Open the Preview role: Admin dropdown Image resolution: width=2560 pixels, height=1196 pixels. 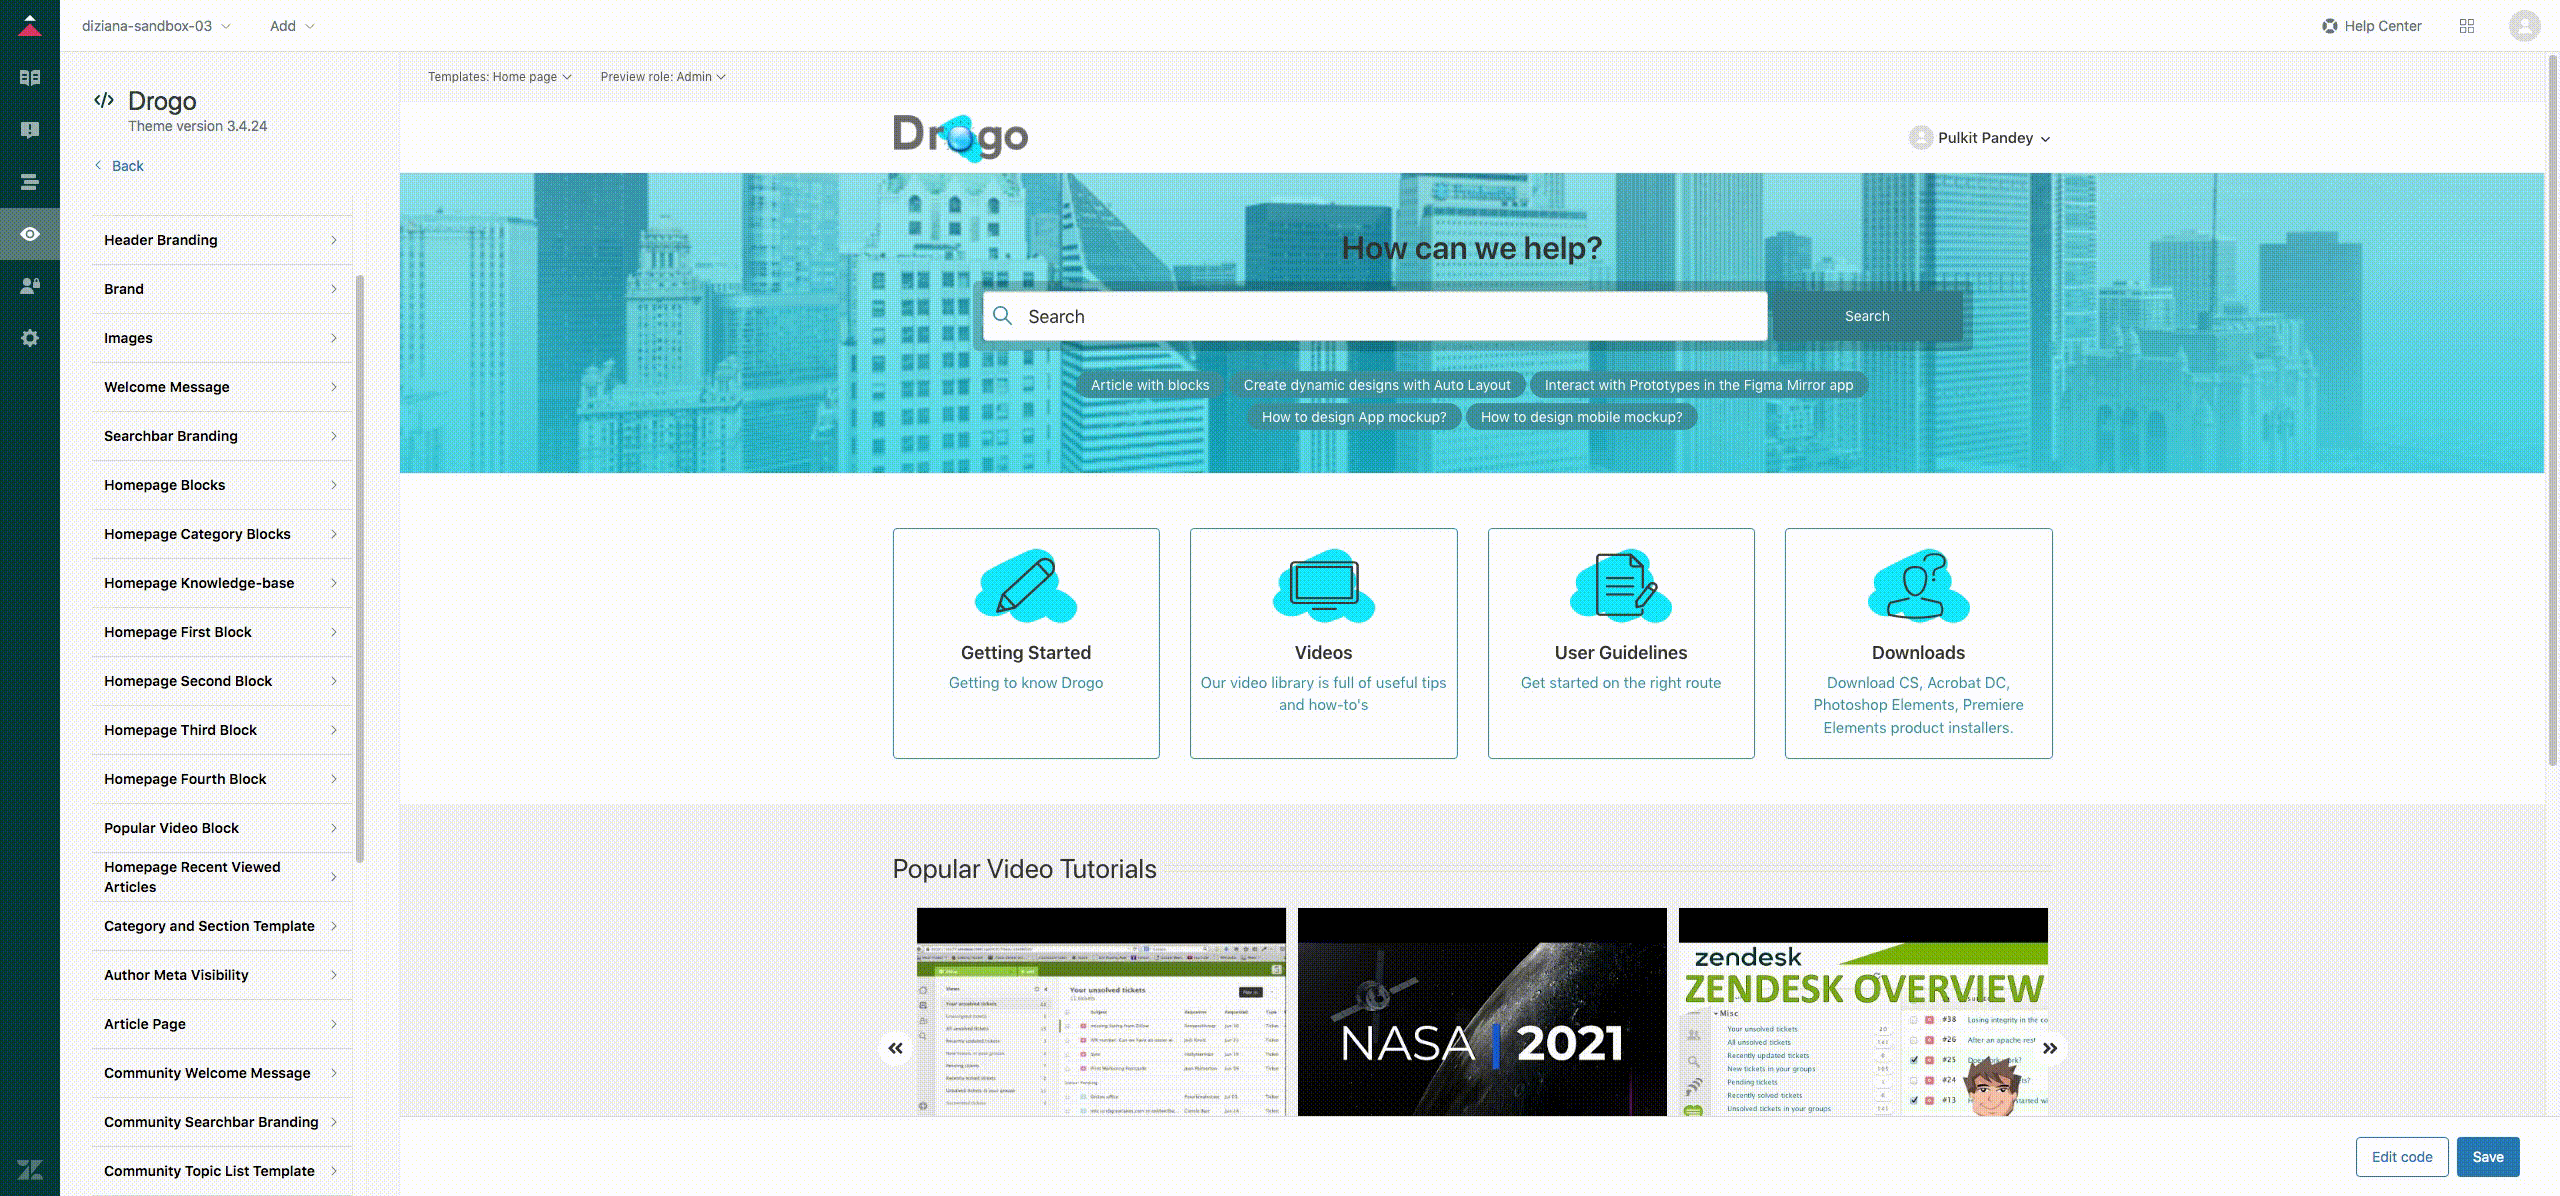tap(663, 77)
